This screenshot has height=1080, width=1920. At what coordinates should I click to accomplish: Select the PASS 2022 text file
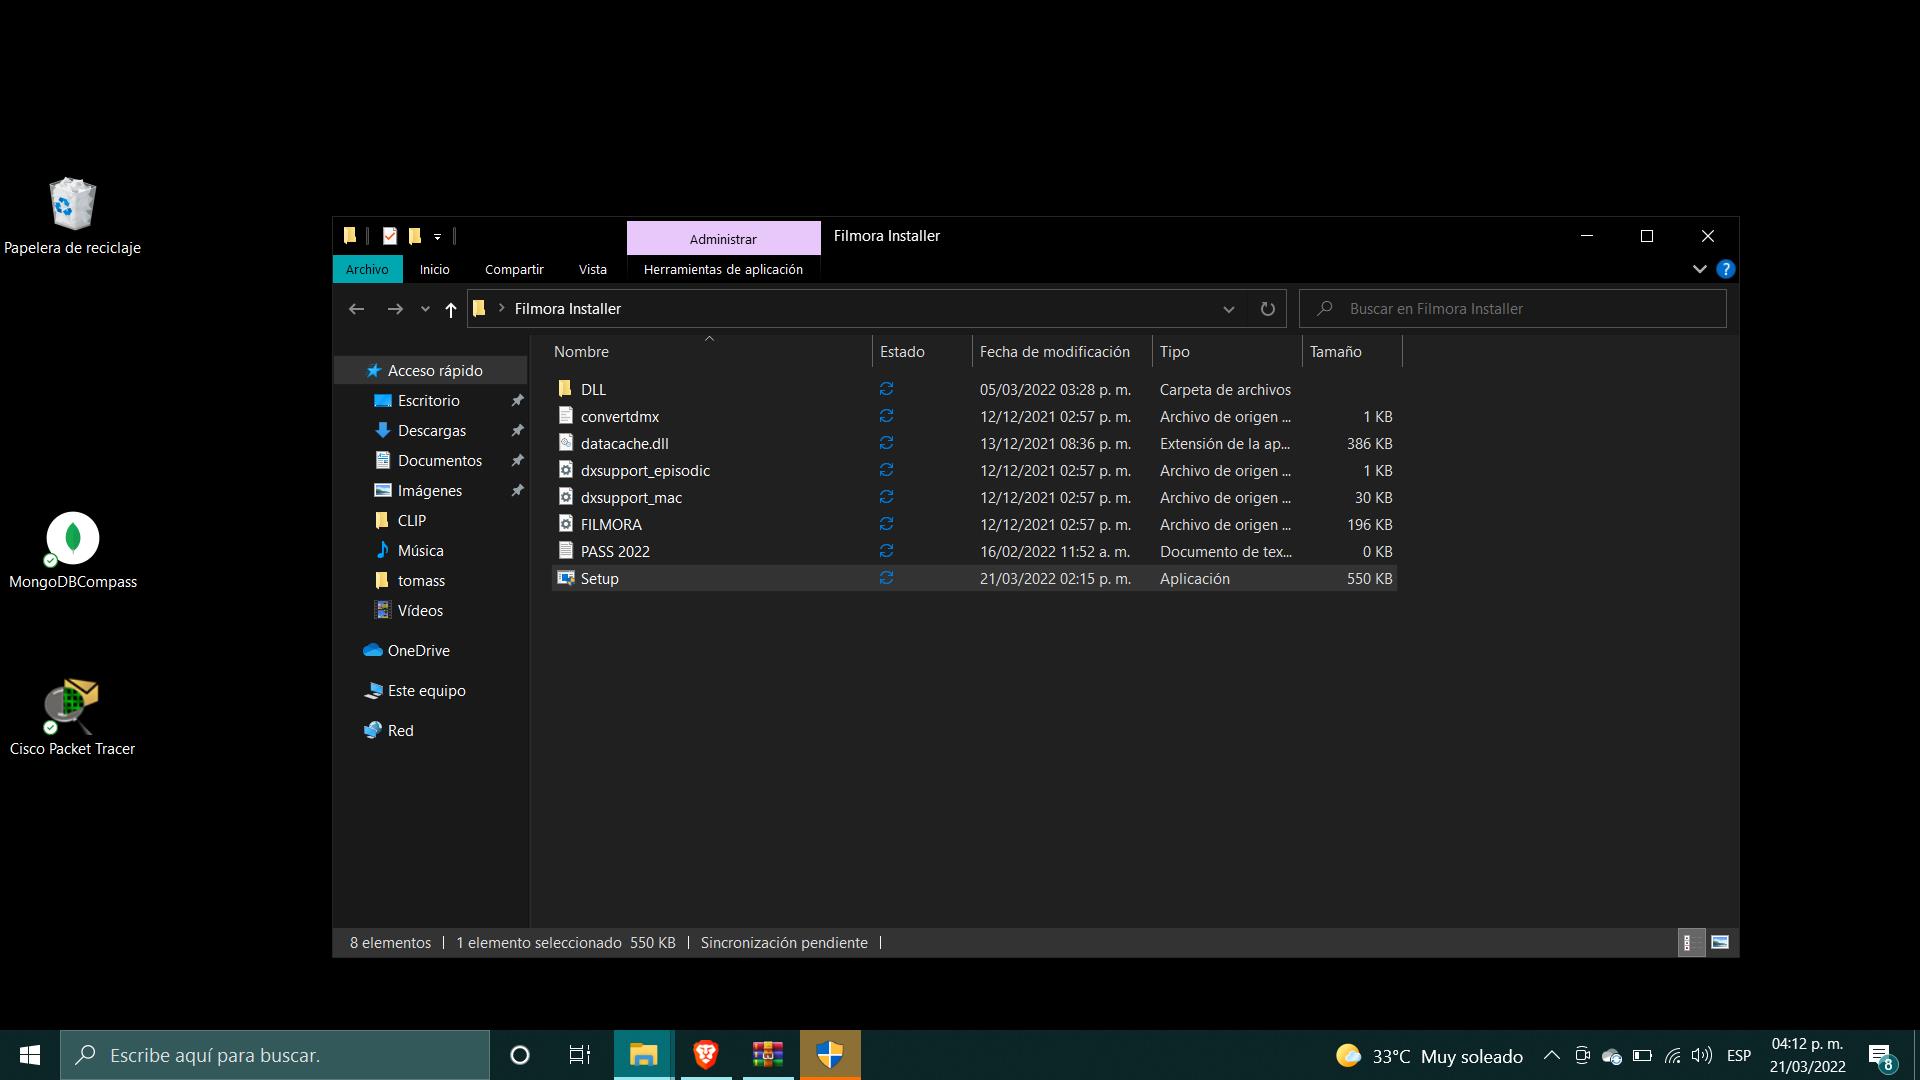(614, 551)
